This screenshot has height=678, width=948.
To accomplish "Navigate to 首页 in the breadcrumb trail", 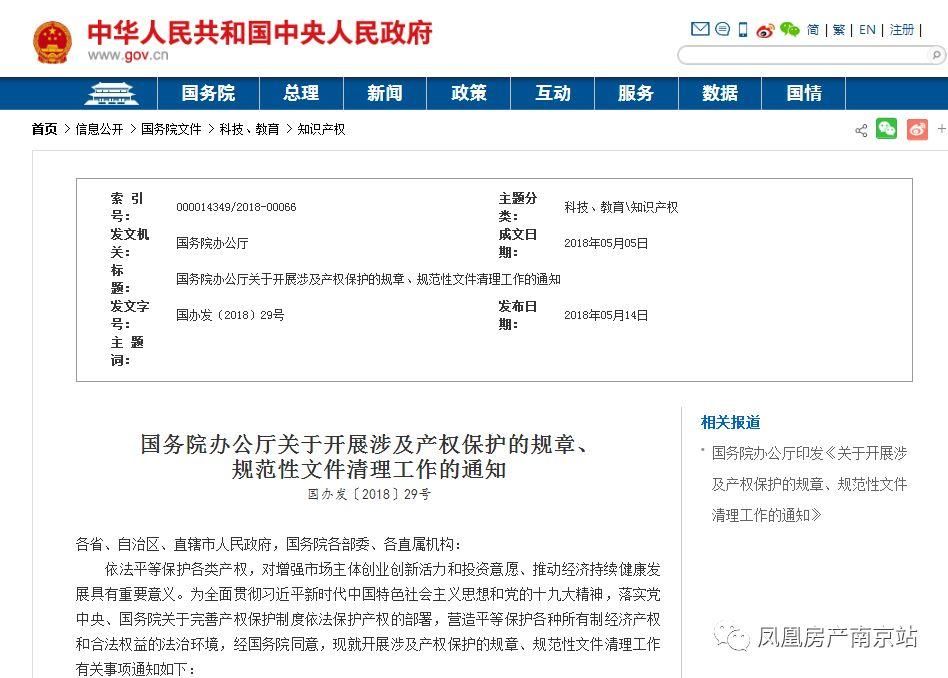I will 43,129.
